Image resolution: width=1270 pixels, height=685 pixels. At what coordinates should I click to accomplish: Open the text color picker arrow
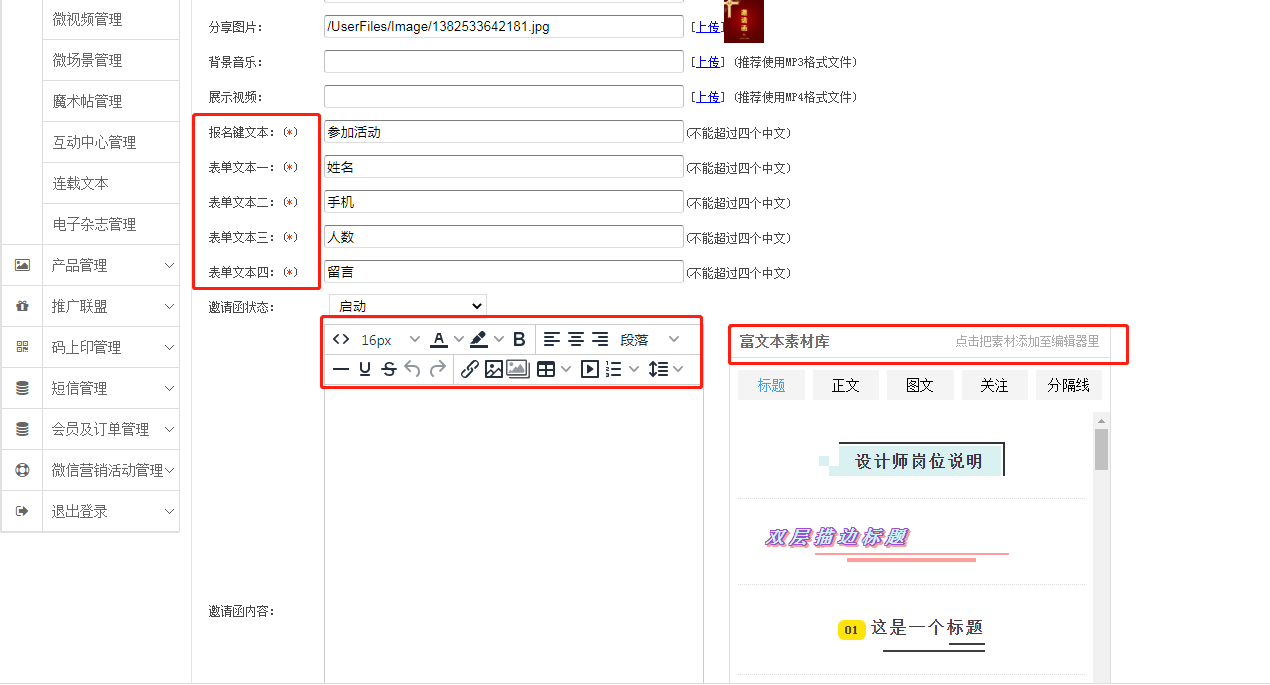pos(459,340)
